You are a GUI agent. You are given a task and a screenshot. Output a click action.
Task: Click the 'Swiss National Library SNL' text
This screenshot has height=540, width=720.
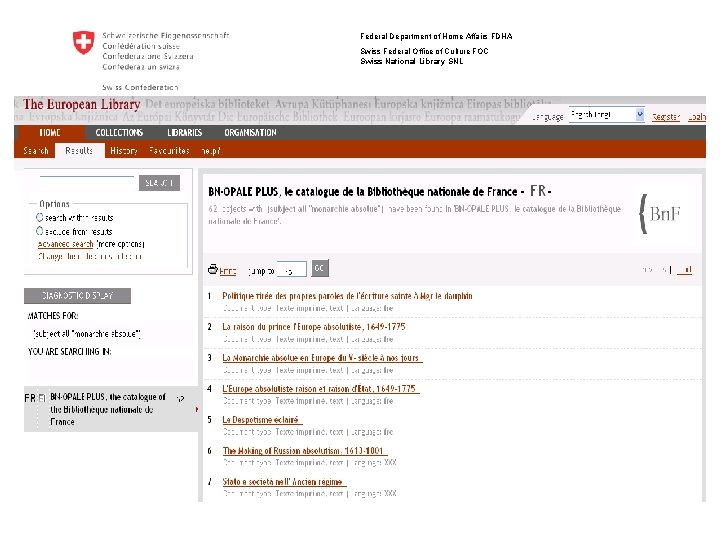pyautogui.click(x=411, y=61)
